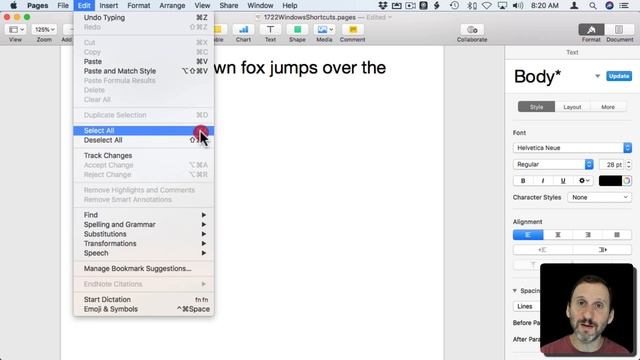
Task: Open the Help menu
Action: [x=290, y=5]
